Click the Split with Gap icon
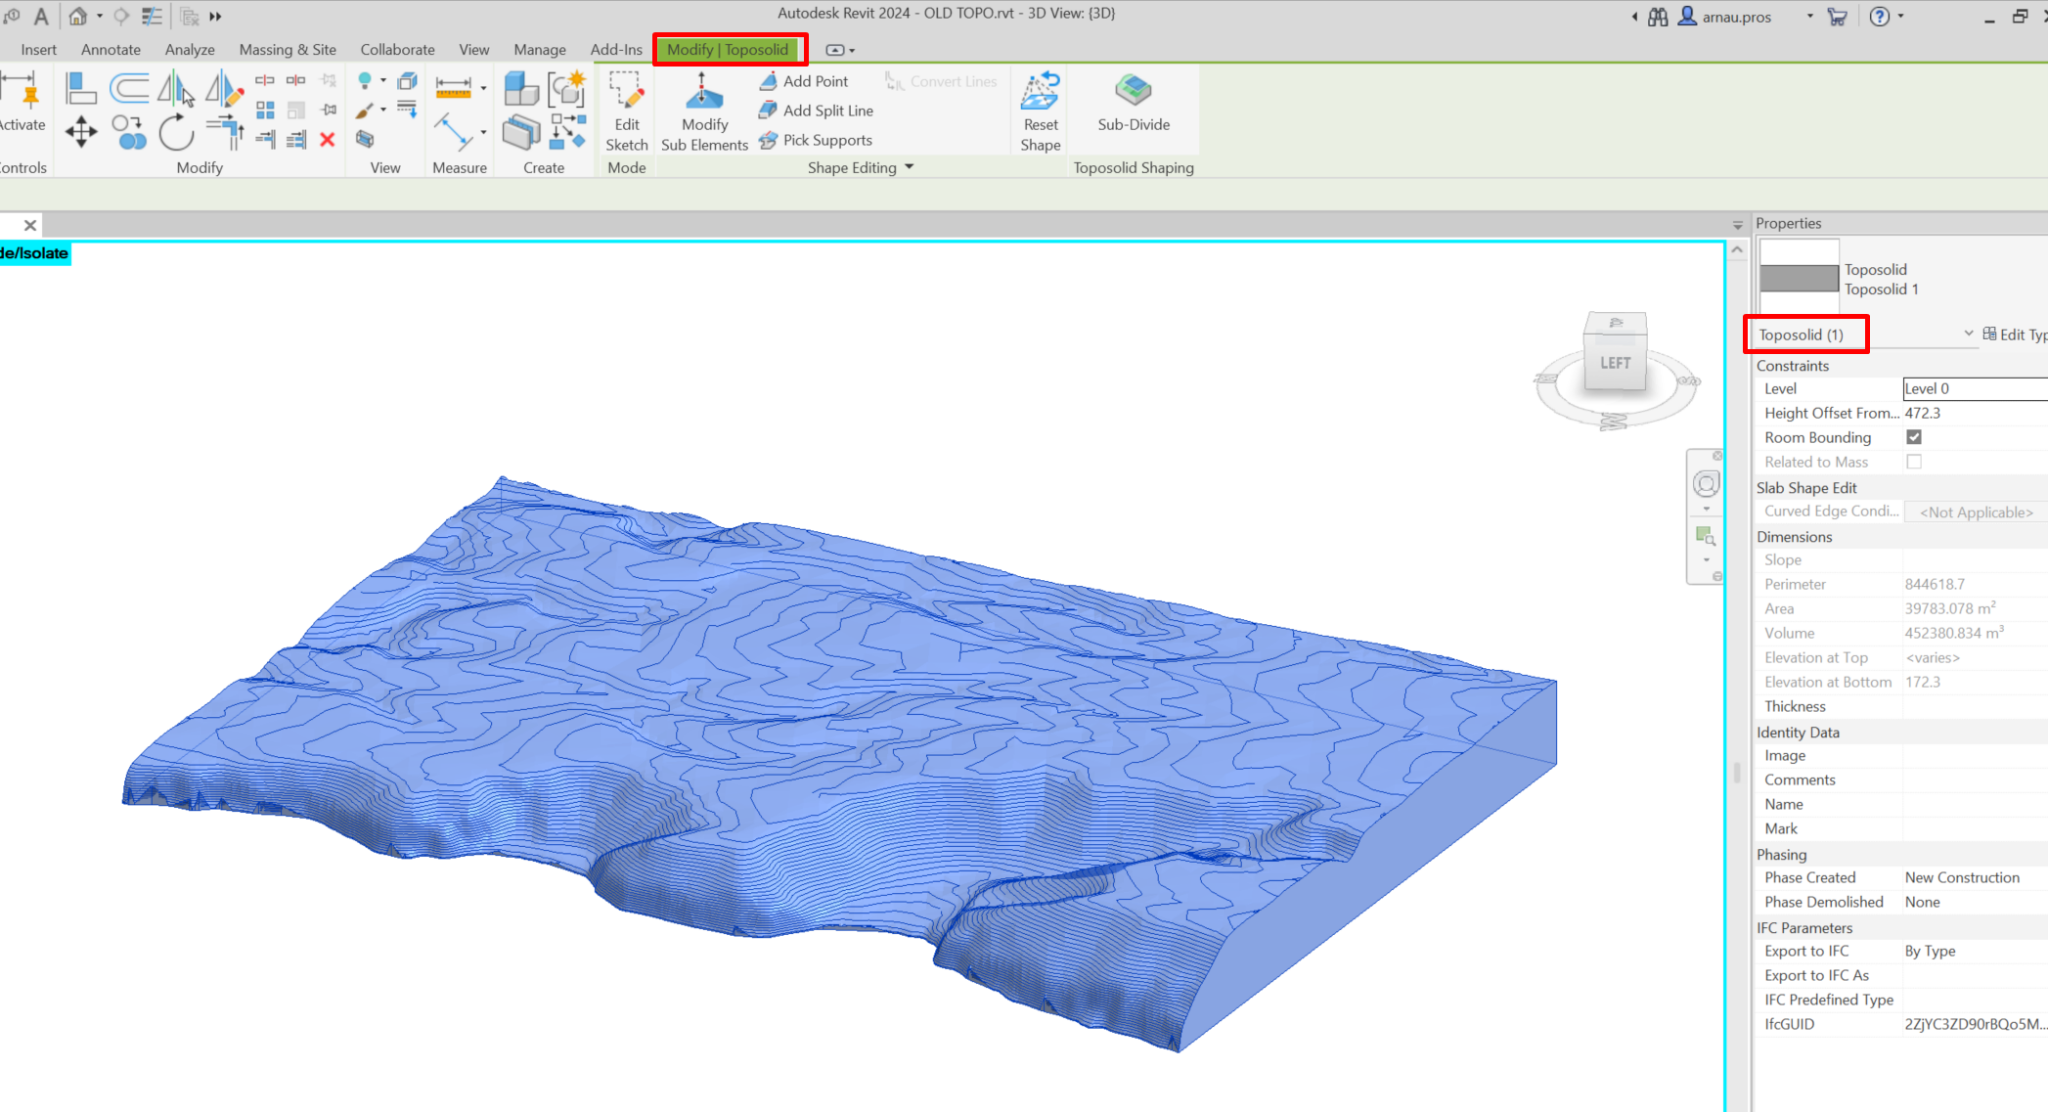Viewport: 2048px width, 1112px height. (x=296, y=80)
